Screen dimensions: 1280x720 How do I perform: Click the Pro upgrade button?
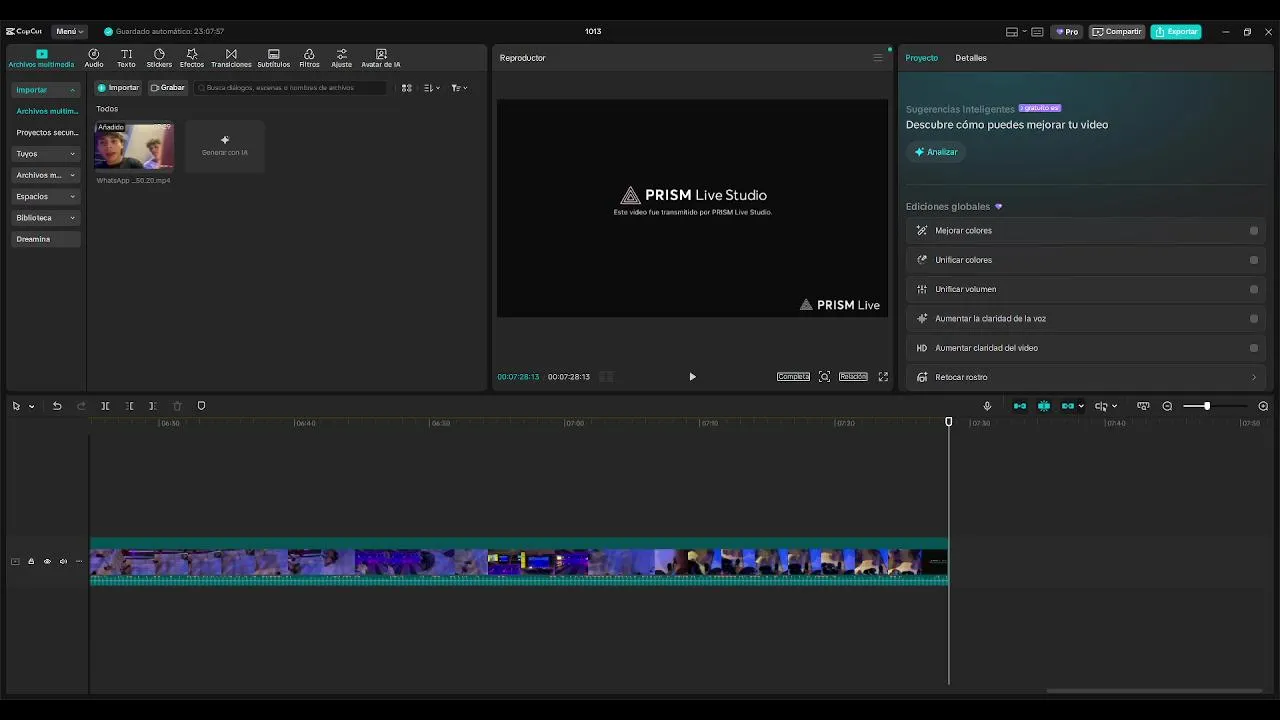tap(1066, 32)
